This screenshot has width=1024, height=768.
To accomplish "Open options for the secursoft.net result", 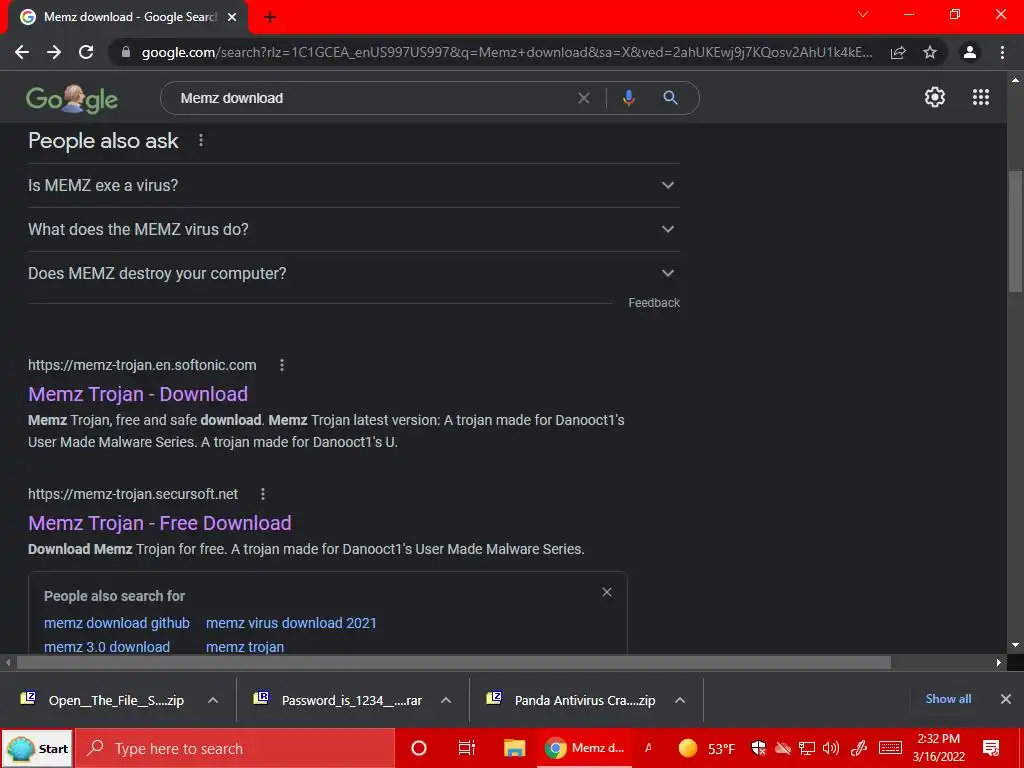I will 263,494.
